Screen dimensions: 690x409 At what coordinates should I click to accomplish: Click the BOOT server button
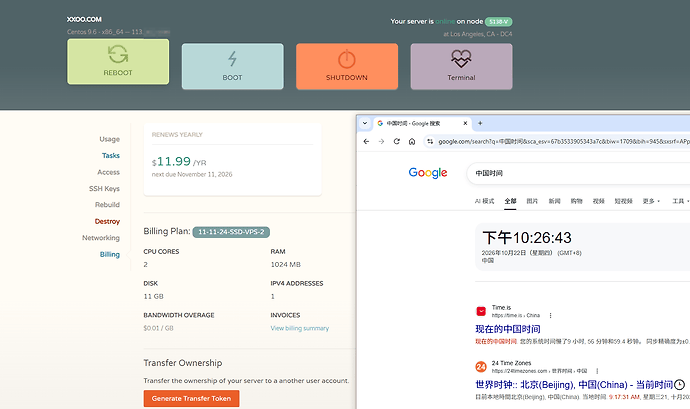click(x=232, y=66)
